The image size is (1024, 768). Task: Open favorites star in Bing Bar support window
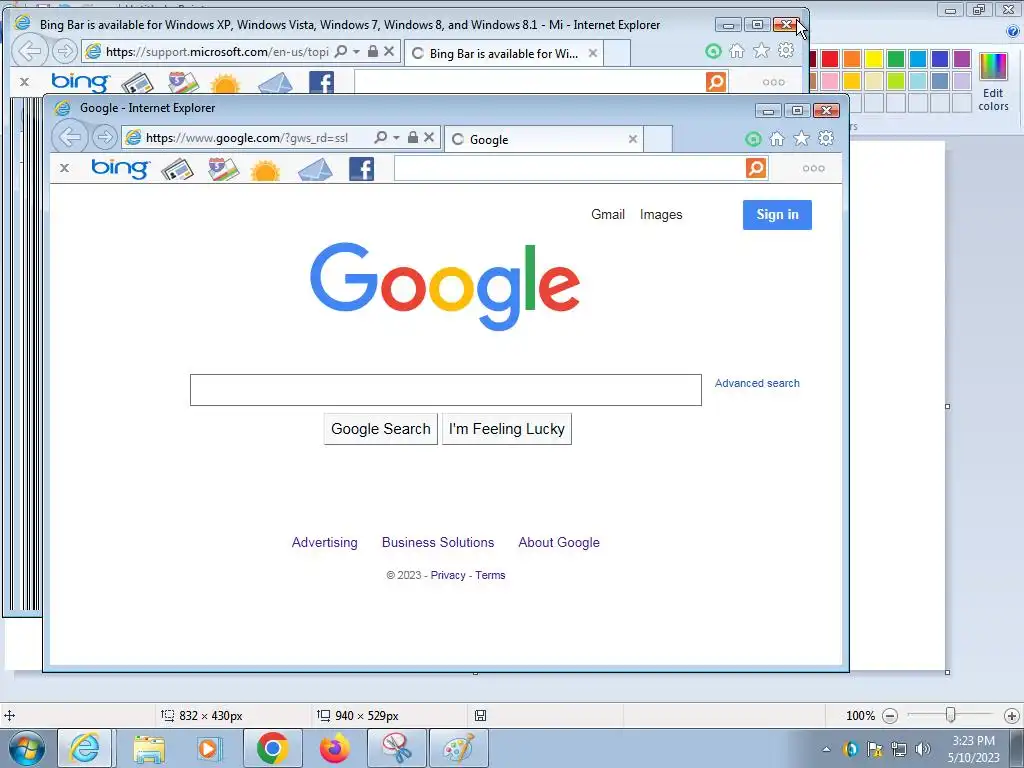point(761,50)
